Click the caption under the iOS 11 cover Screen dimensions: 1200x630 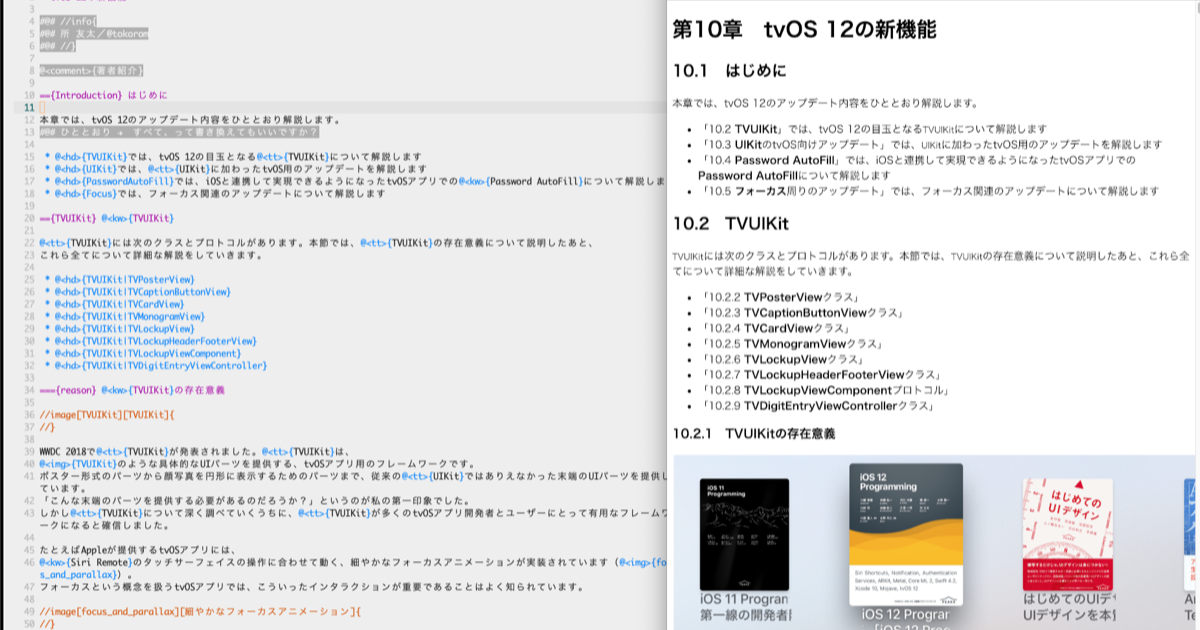click(744, 607)
